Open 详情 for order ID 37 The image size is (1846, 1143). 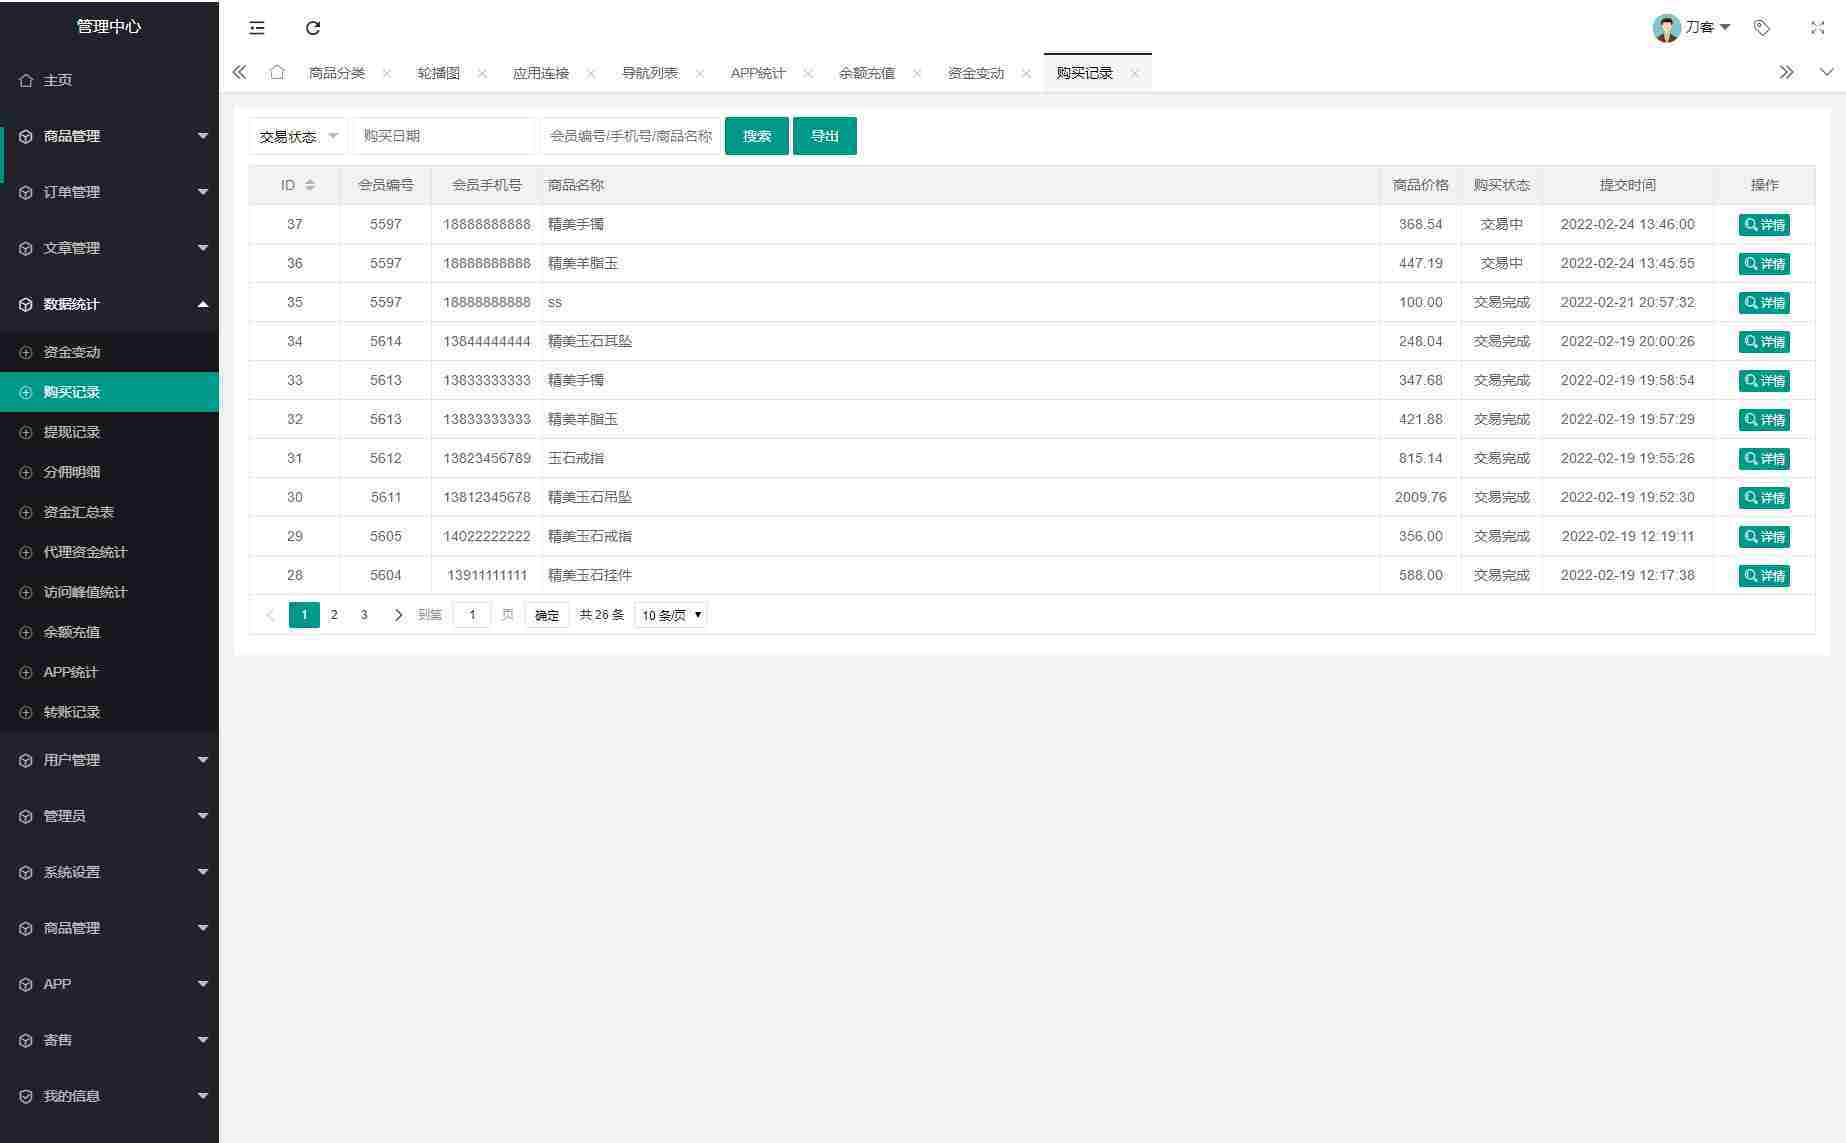click(x=1764, y=225)
